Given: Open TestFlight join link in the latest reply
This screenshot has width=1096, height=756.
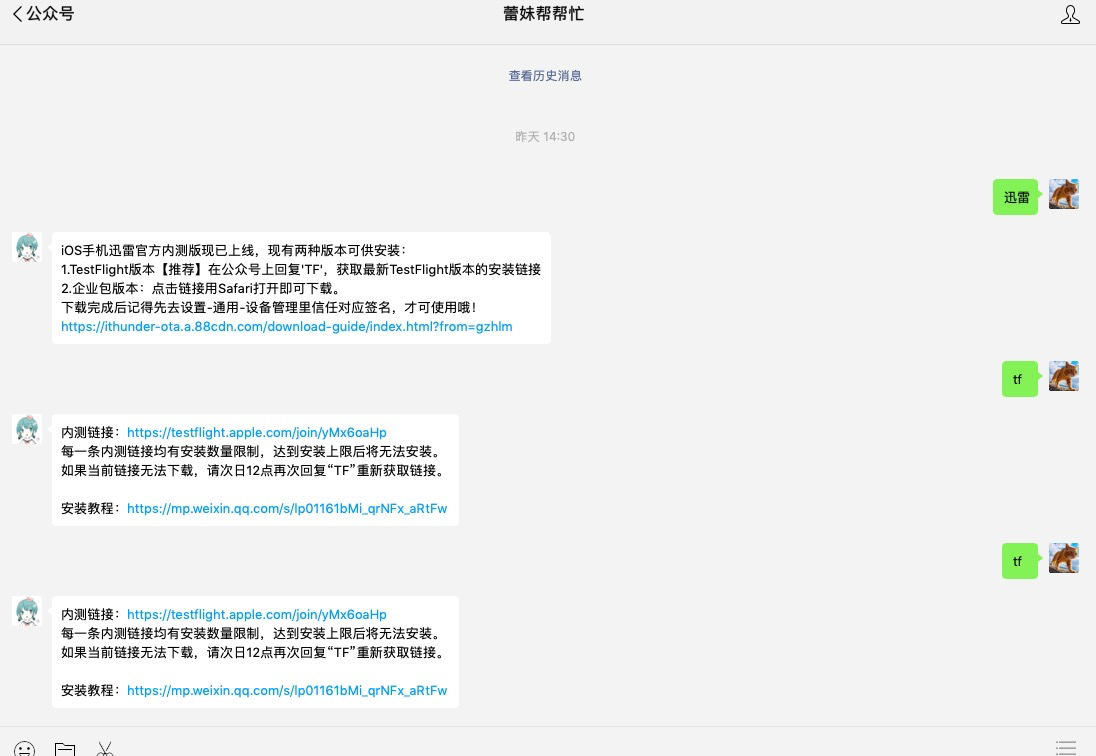Looking at the screenshot, I should coord(257,615).
